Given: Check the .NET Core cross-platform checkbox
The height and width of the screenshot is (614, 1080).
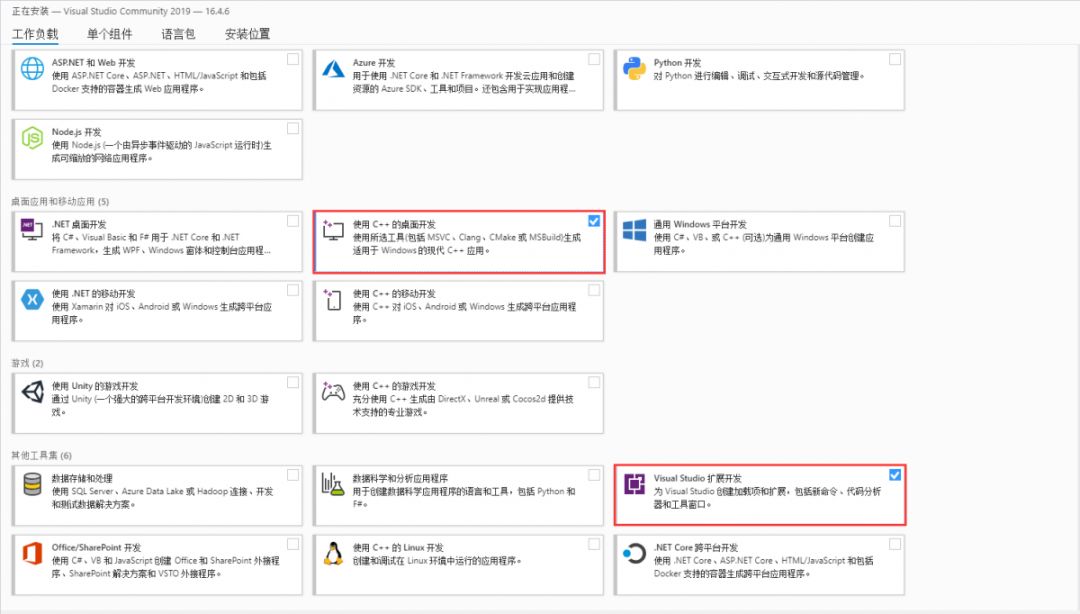Looking at the screenshot, I should click(x=895, y=544).
